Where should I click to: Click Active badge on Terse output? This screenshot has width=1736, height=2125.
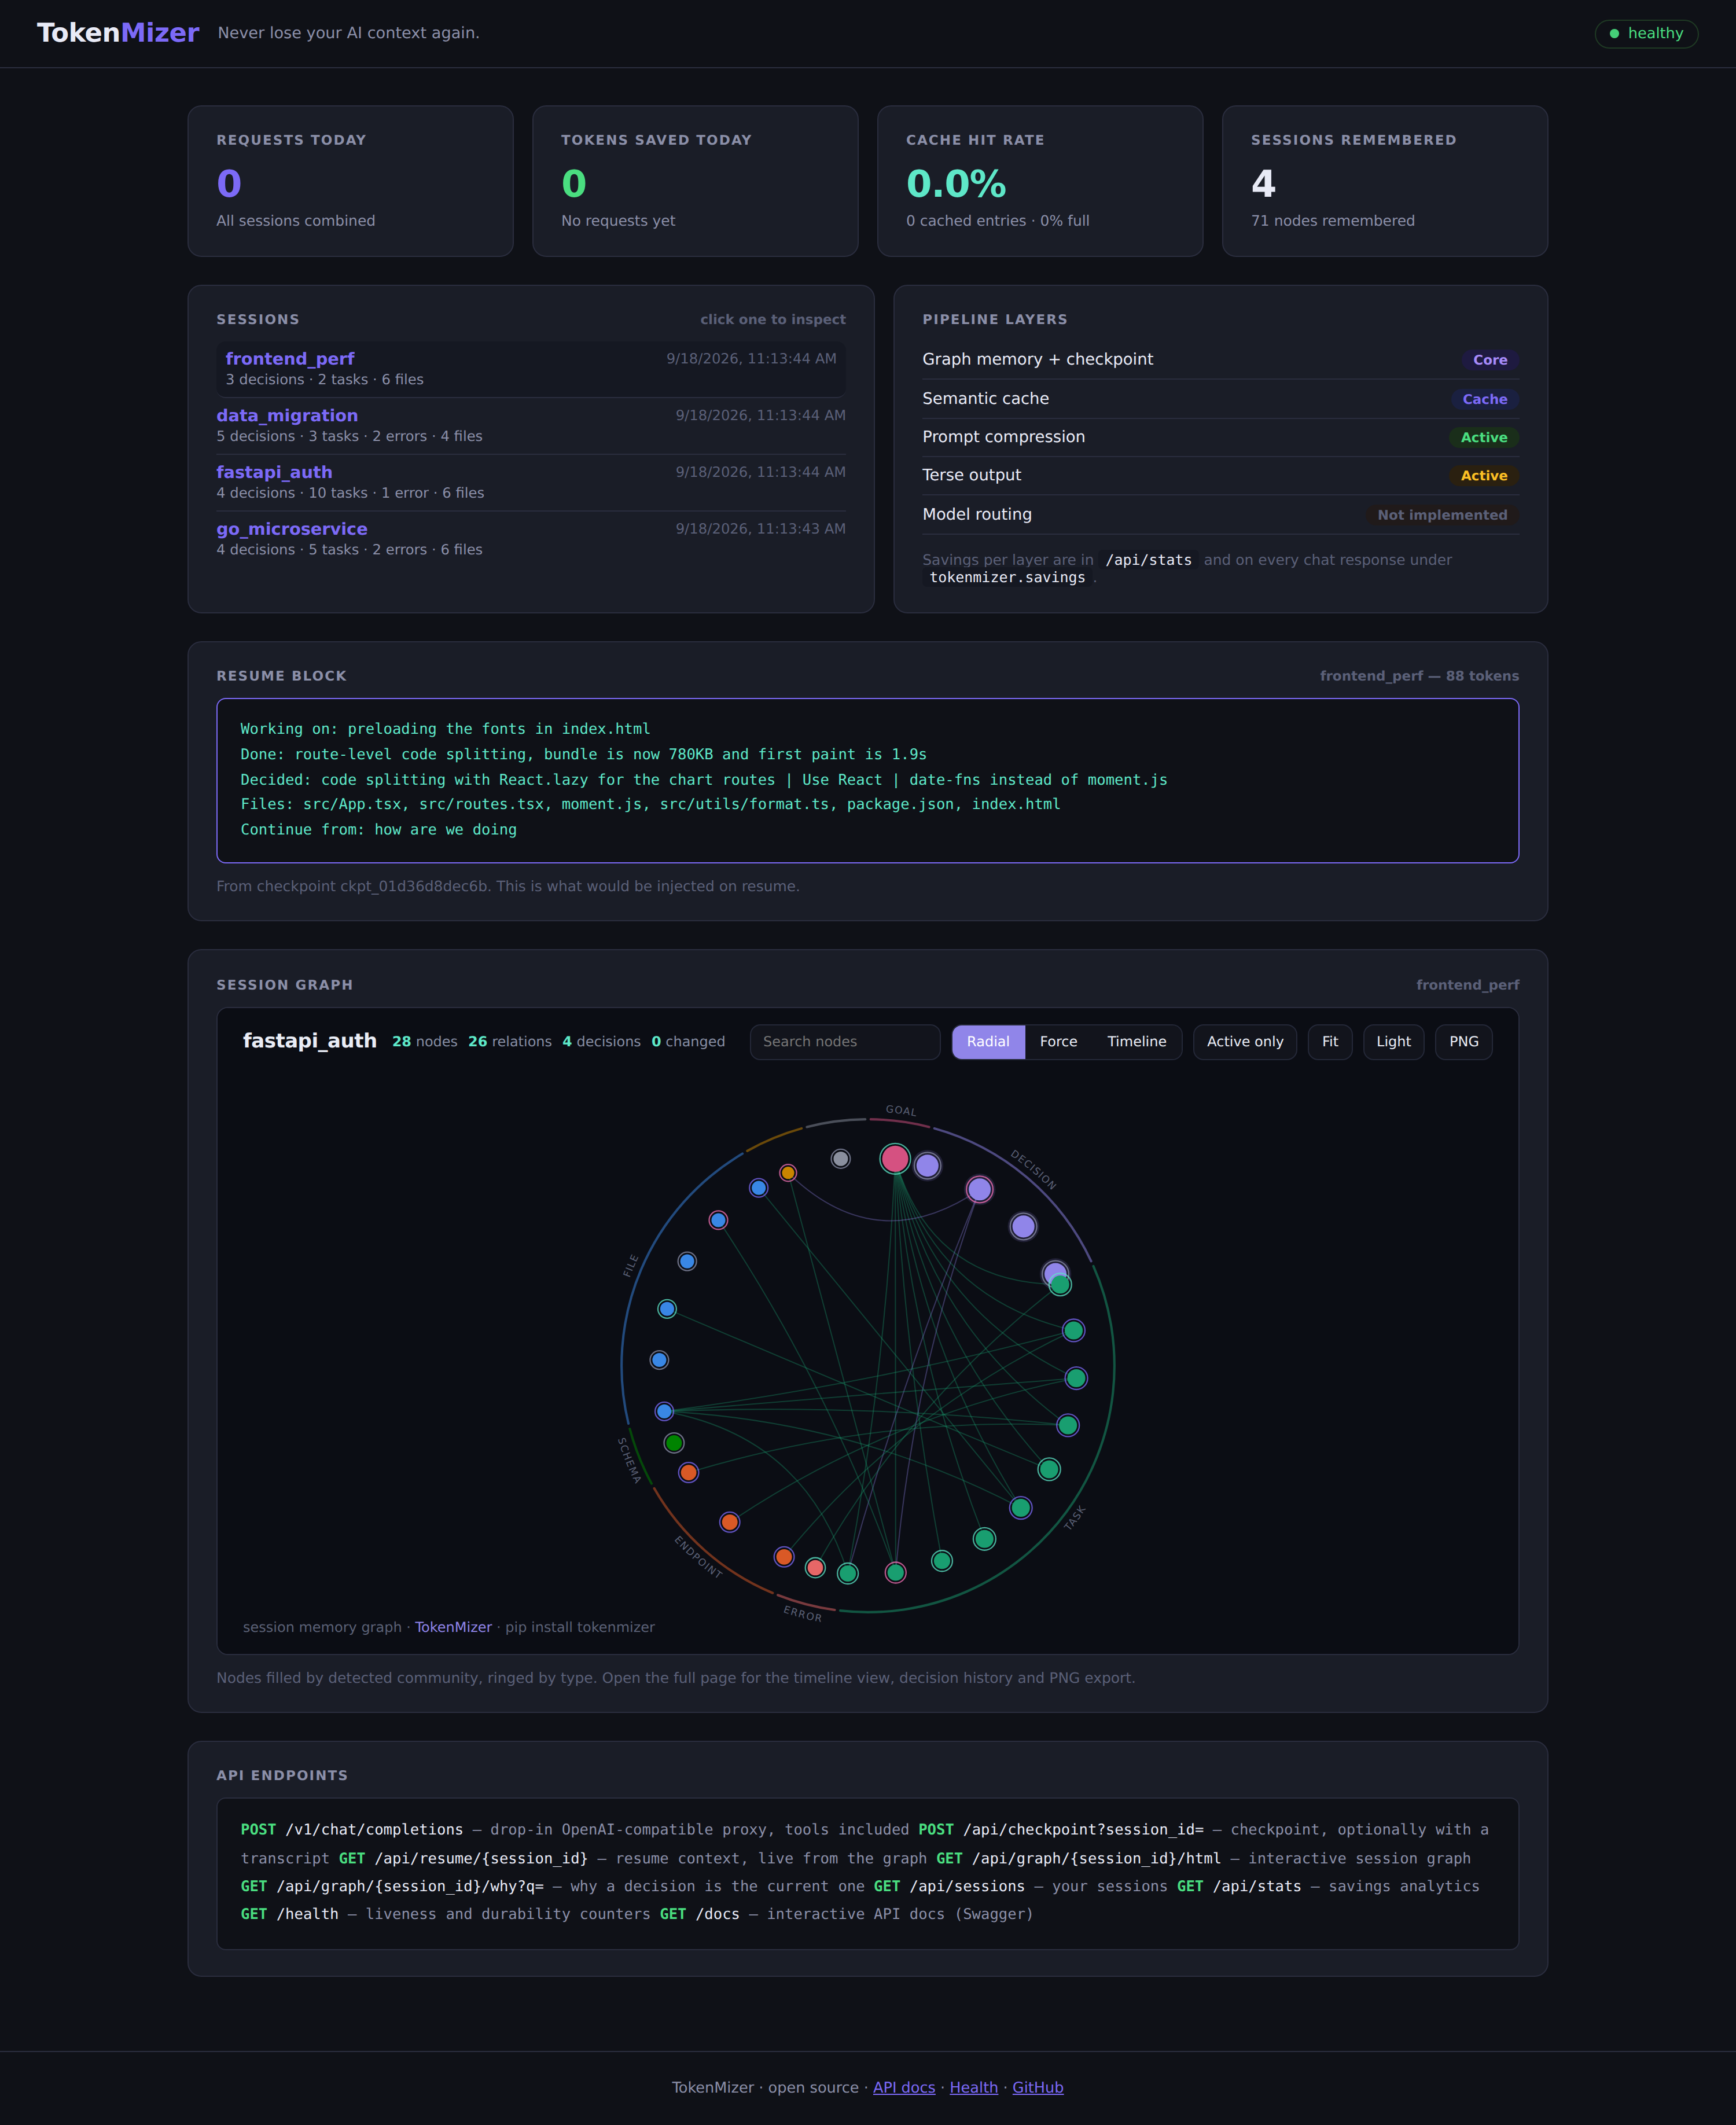coord(1484,476)
